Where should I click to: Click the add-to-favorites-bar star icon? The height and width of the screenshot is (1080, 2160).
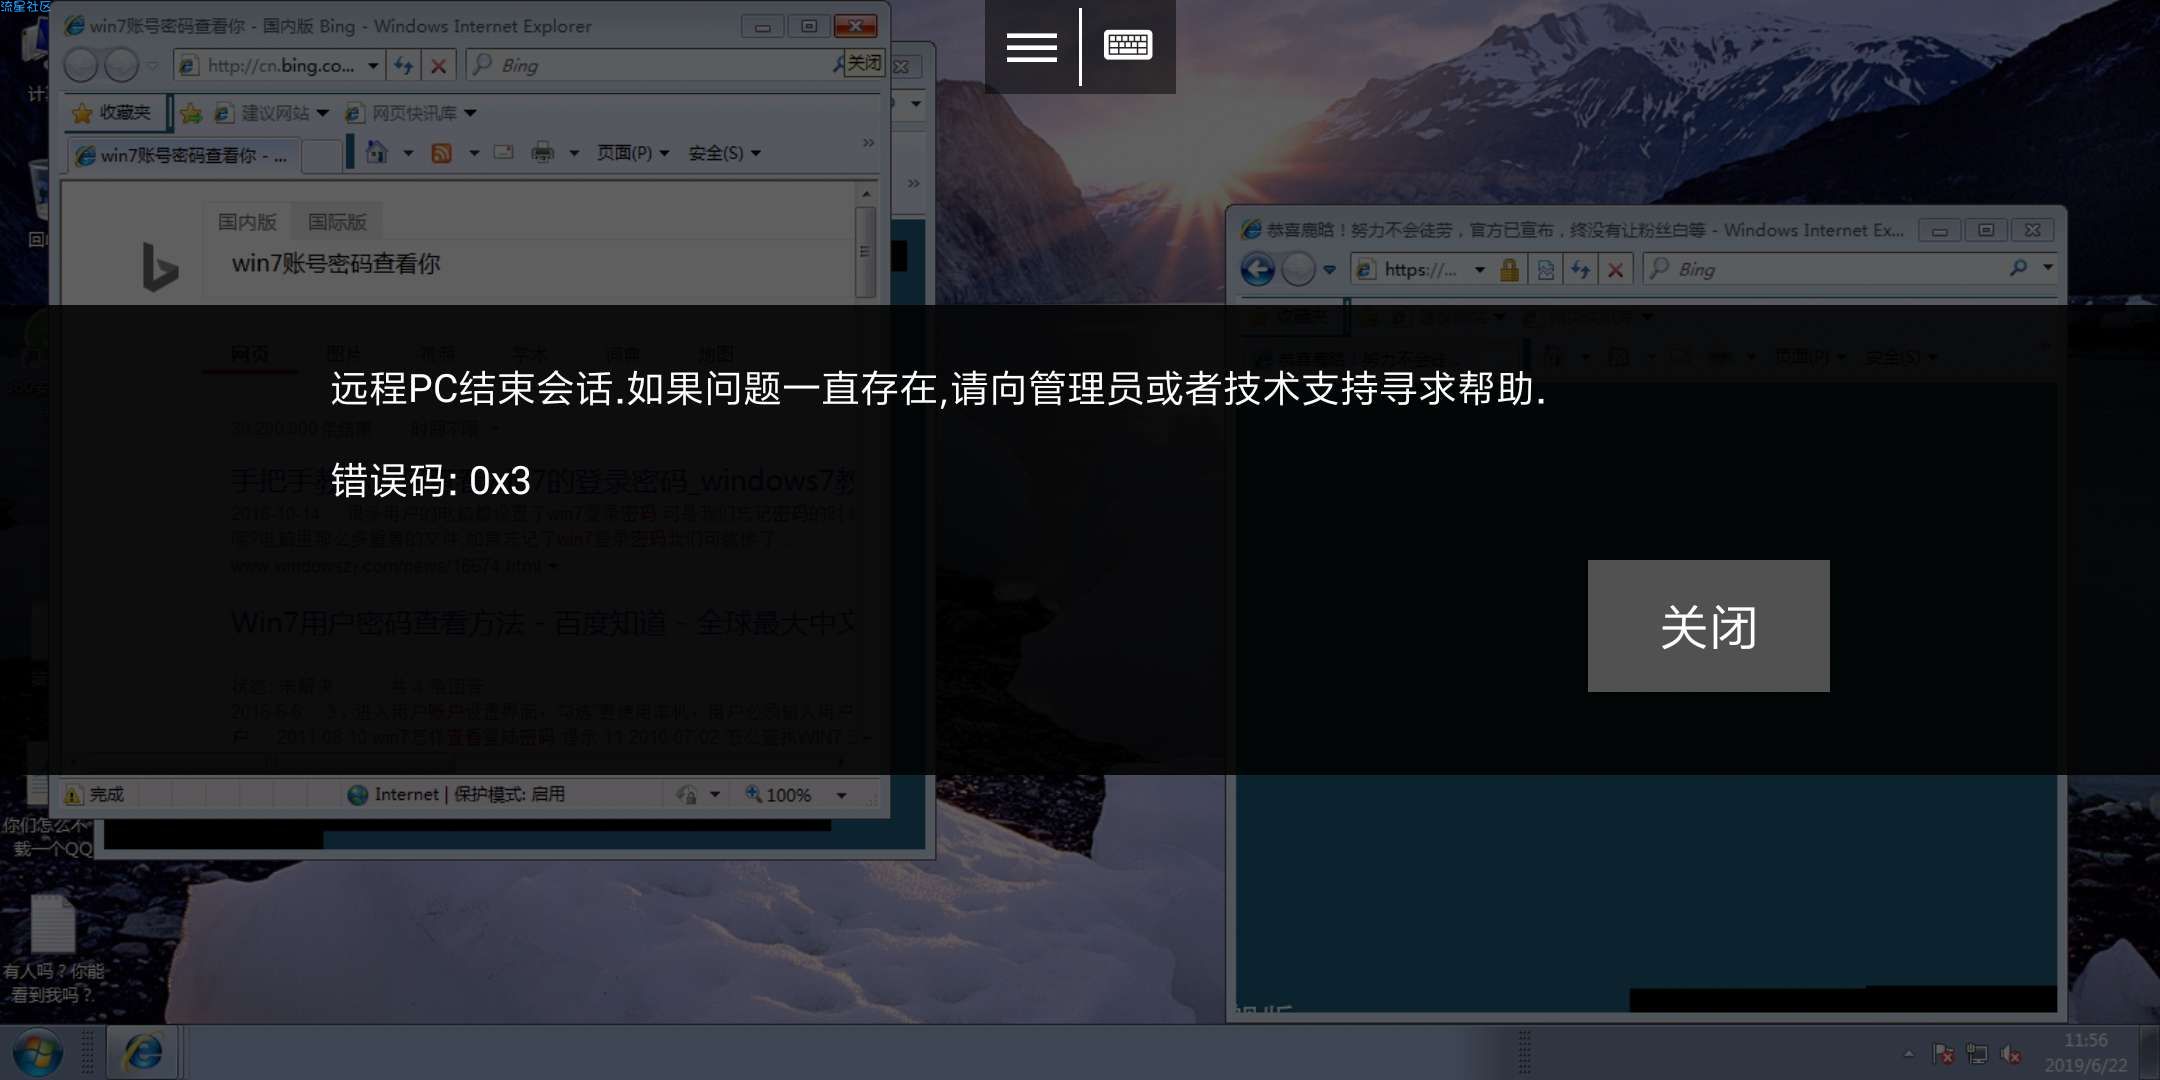point(191,113)
